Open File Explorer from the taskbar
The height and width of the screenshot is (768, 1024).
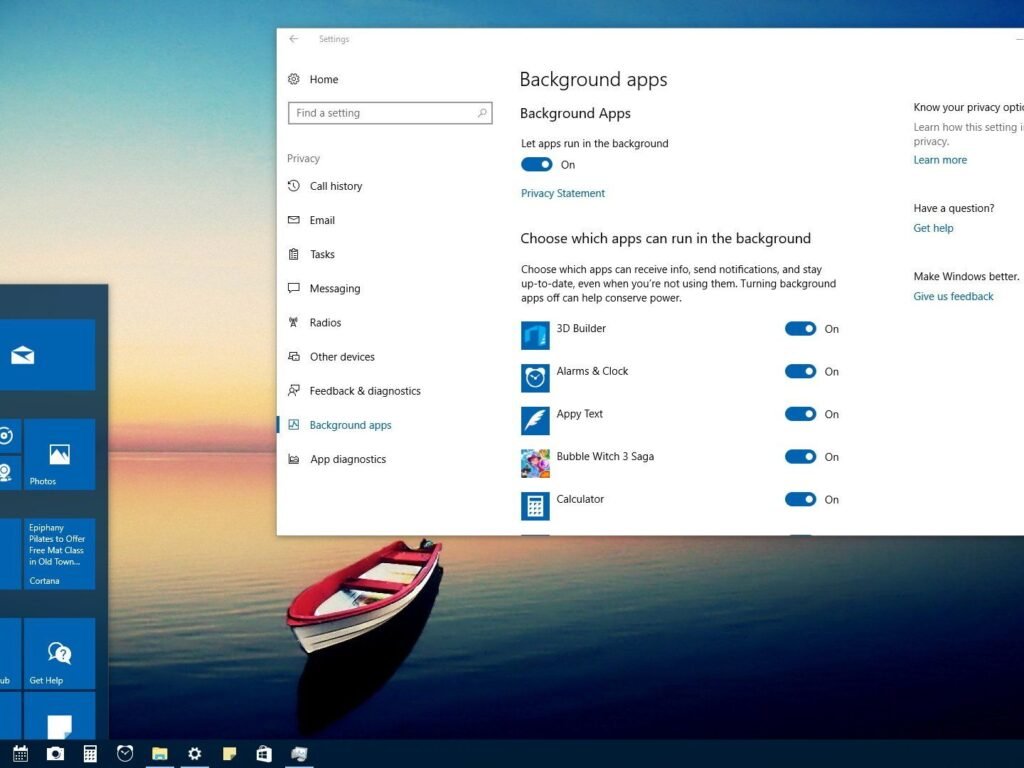coord(159,754)
